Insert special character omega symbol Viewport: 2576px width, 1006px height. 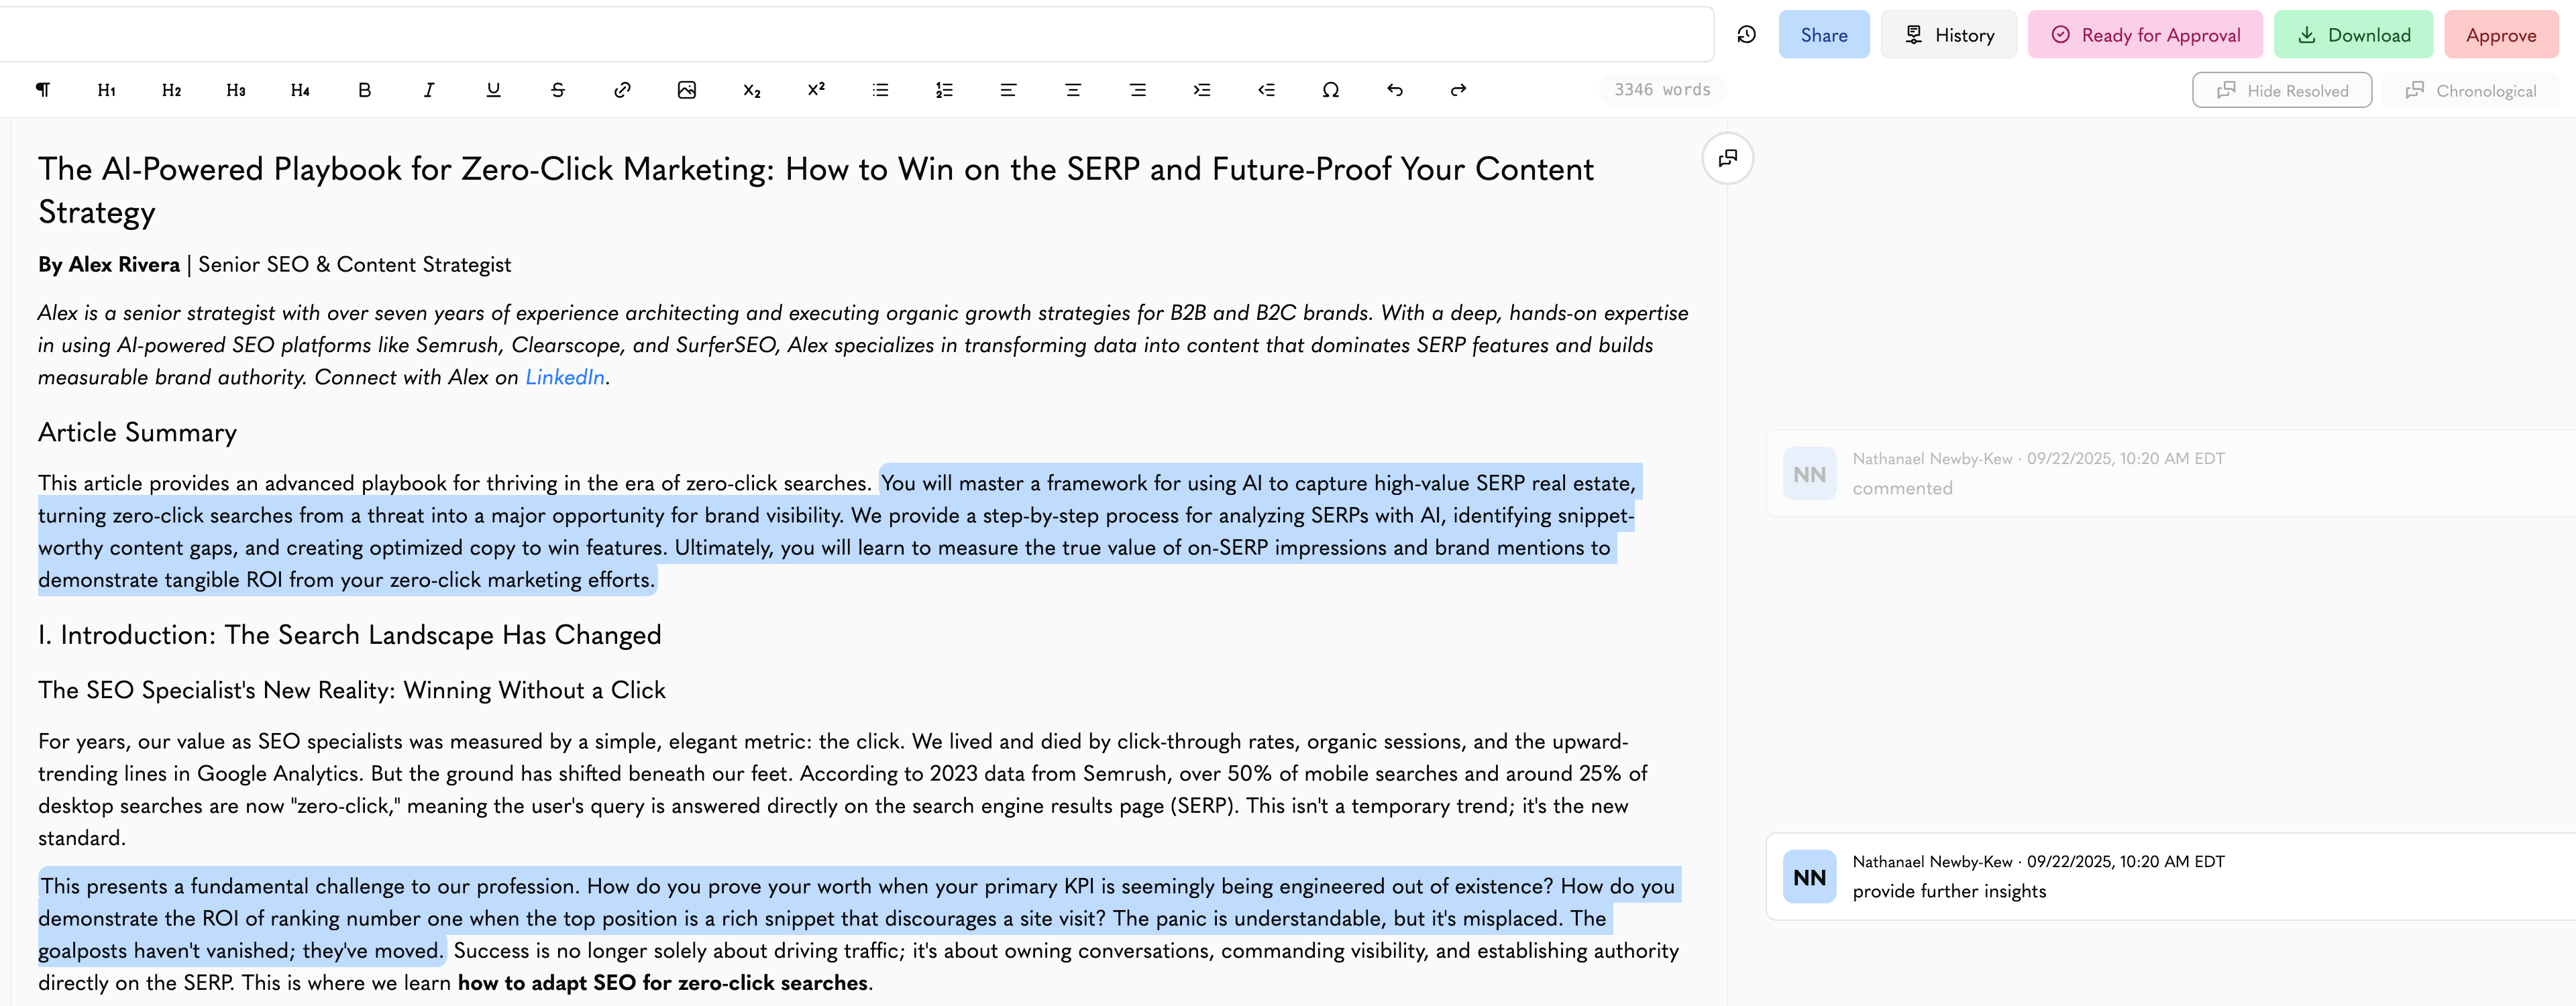(x=1330, y=90)
